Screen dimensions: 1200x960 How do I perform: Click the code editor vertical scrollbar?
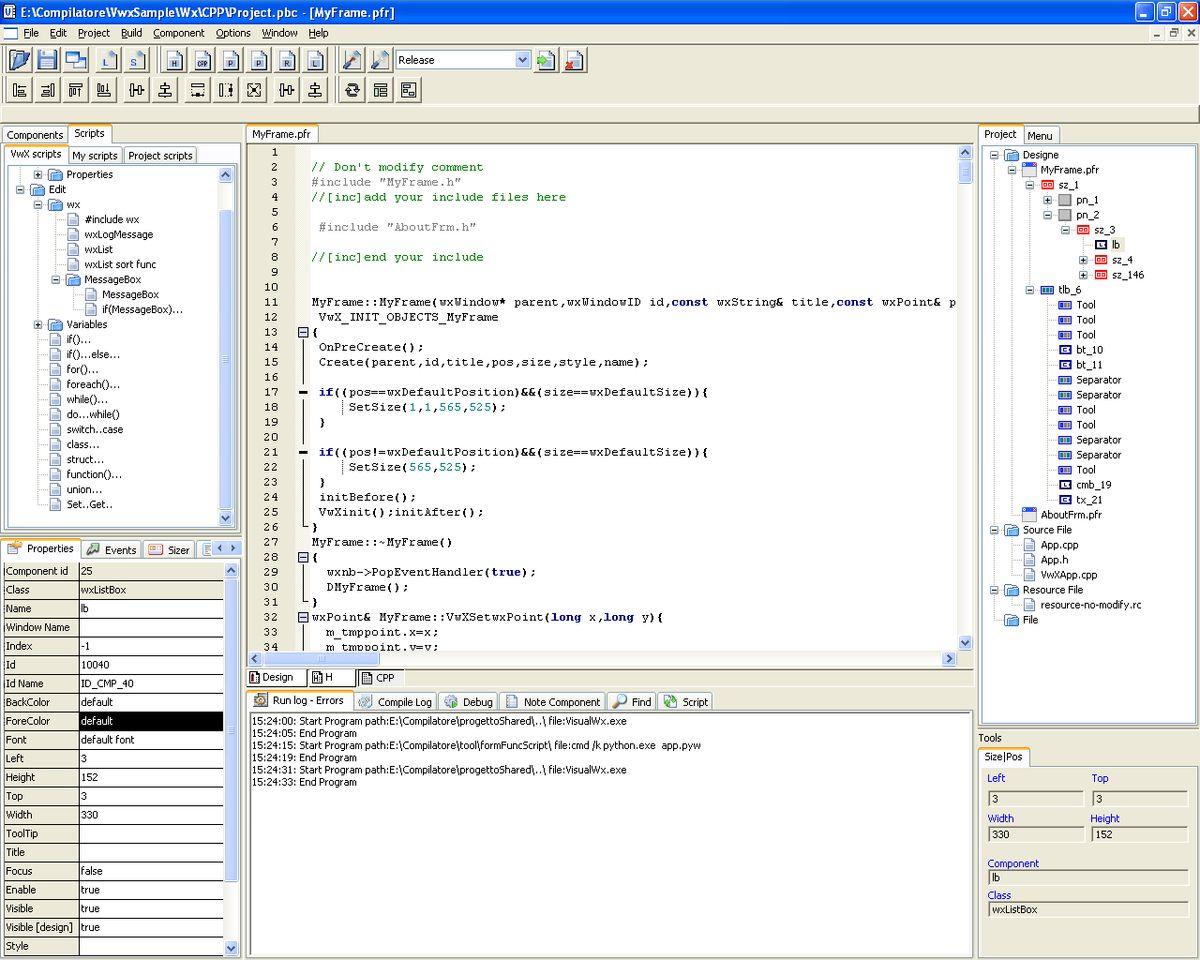965,398
